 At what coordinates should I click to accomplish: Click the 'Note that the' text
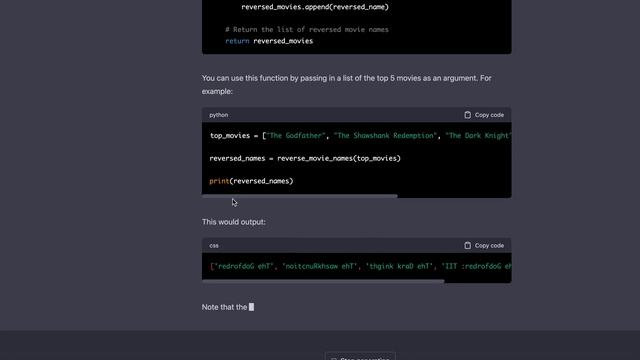click(x=224, y=307)
